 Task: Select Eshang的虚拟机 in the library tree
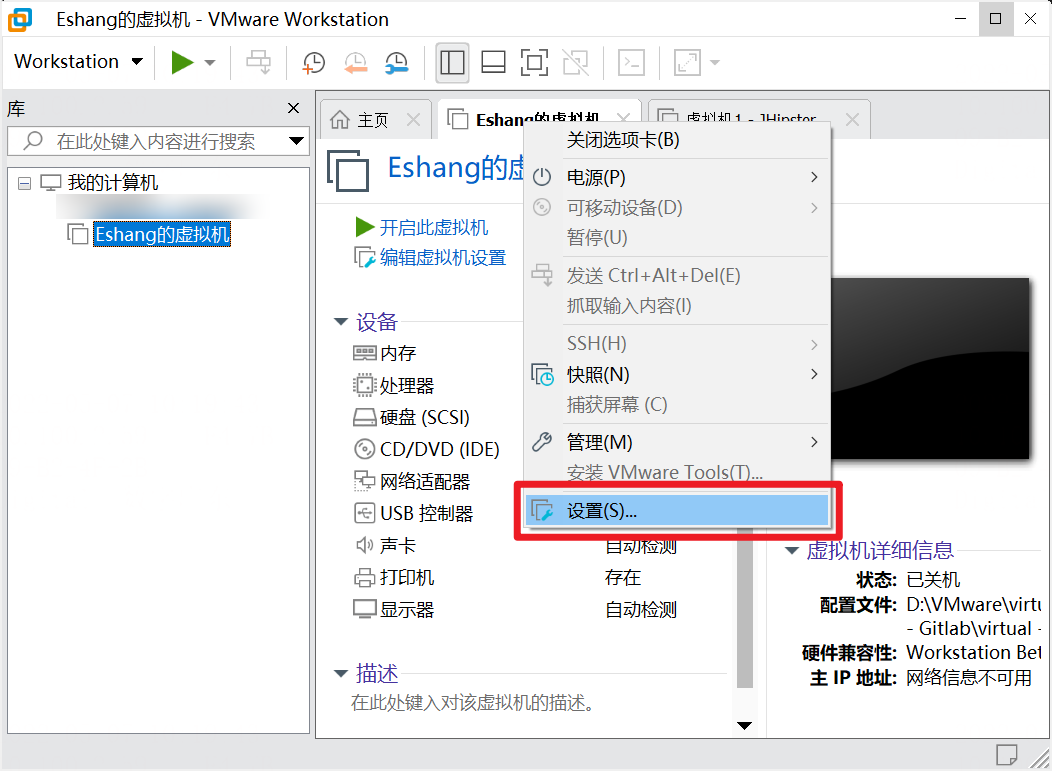[162, 234]
